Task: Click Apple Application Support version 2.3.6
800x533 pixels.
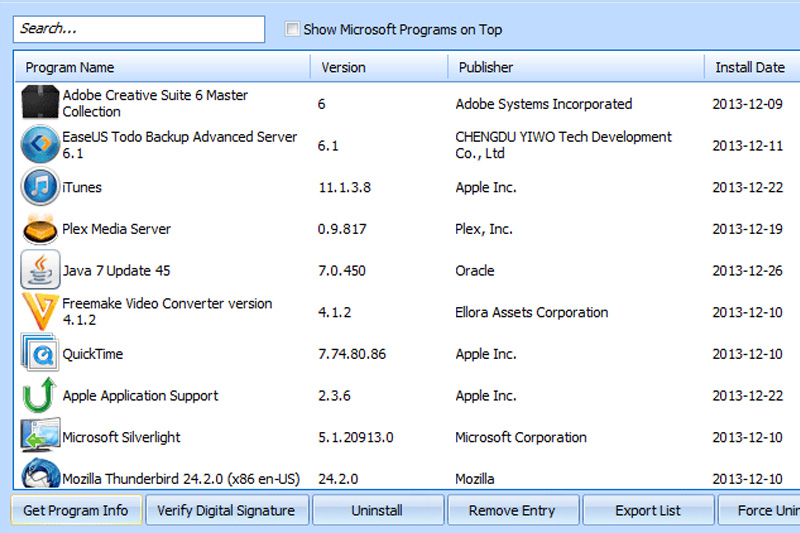Action: (334, 396)
